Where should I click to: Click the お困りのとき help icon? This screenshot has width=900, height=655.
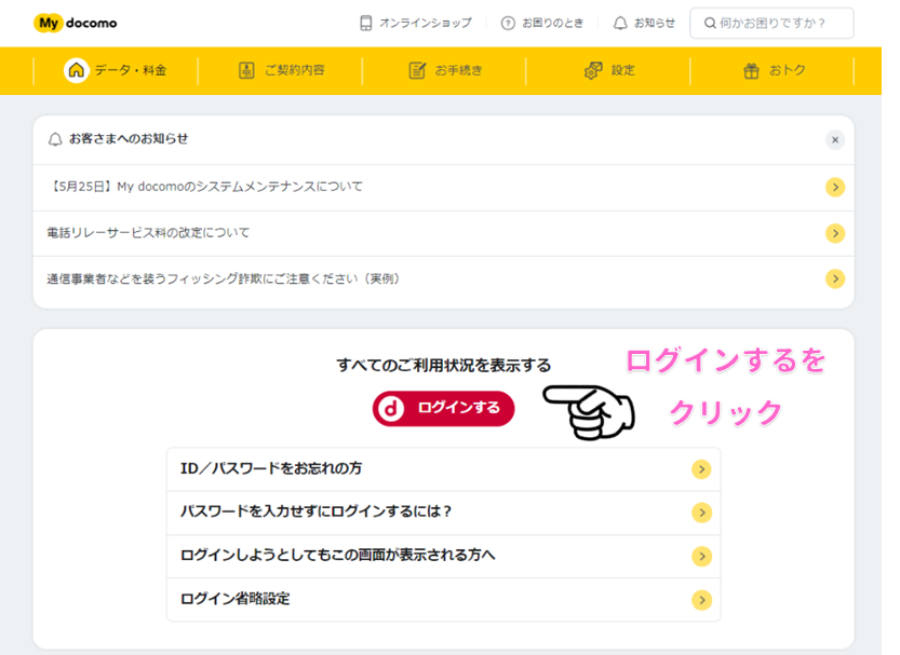(508, 23)
